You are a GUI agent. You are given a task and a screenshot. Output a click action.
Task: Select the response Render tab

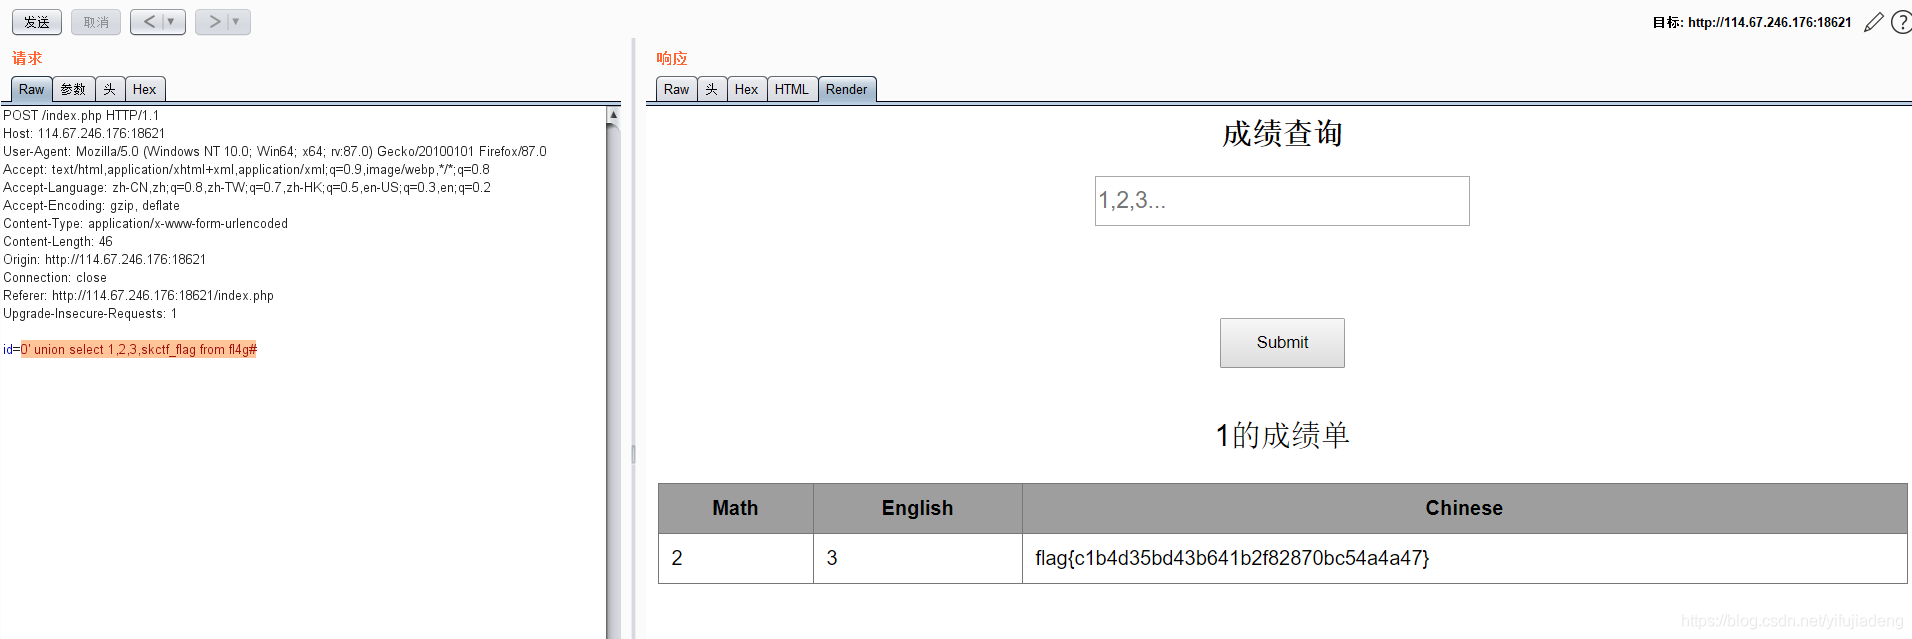[x=847, y=89]
